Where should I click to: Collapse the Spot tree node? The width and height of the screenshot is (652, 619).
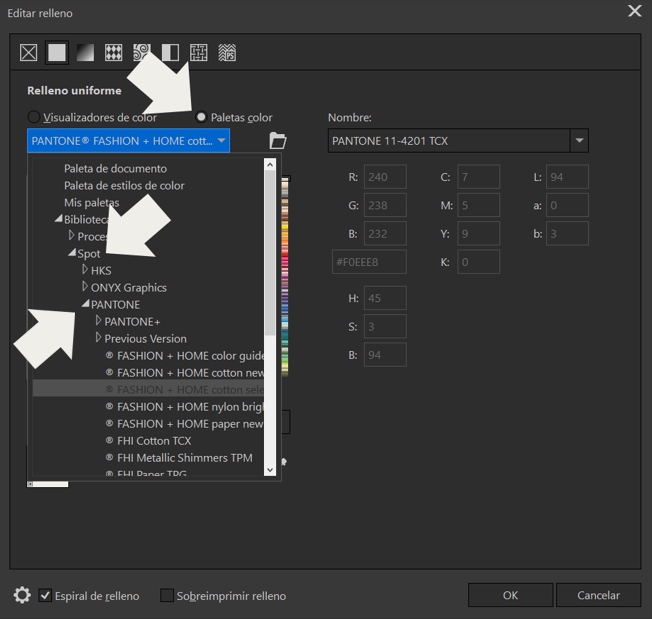point(72,253)
